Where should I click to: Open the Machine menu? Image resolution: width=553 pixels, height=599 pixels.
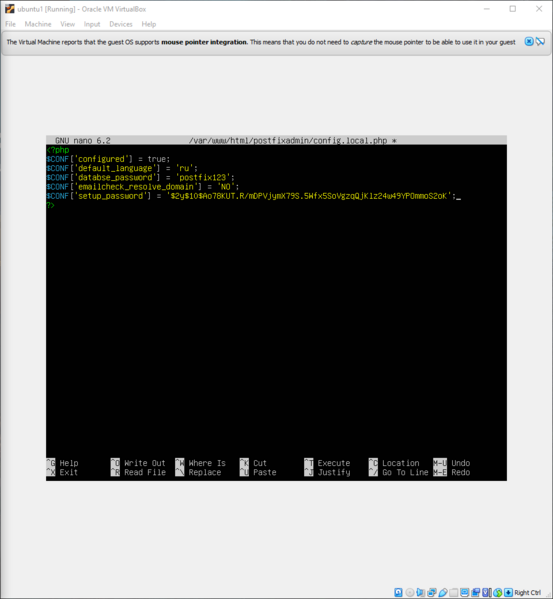coord(38,24)
